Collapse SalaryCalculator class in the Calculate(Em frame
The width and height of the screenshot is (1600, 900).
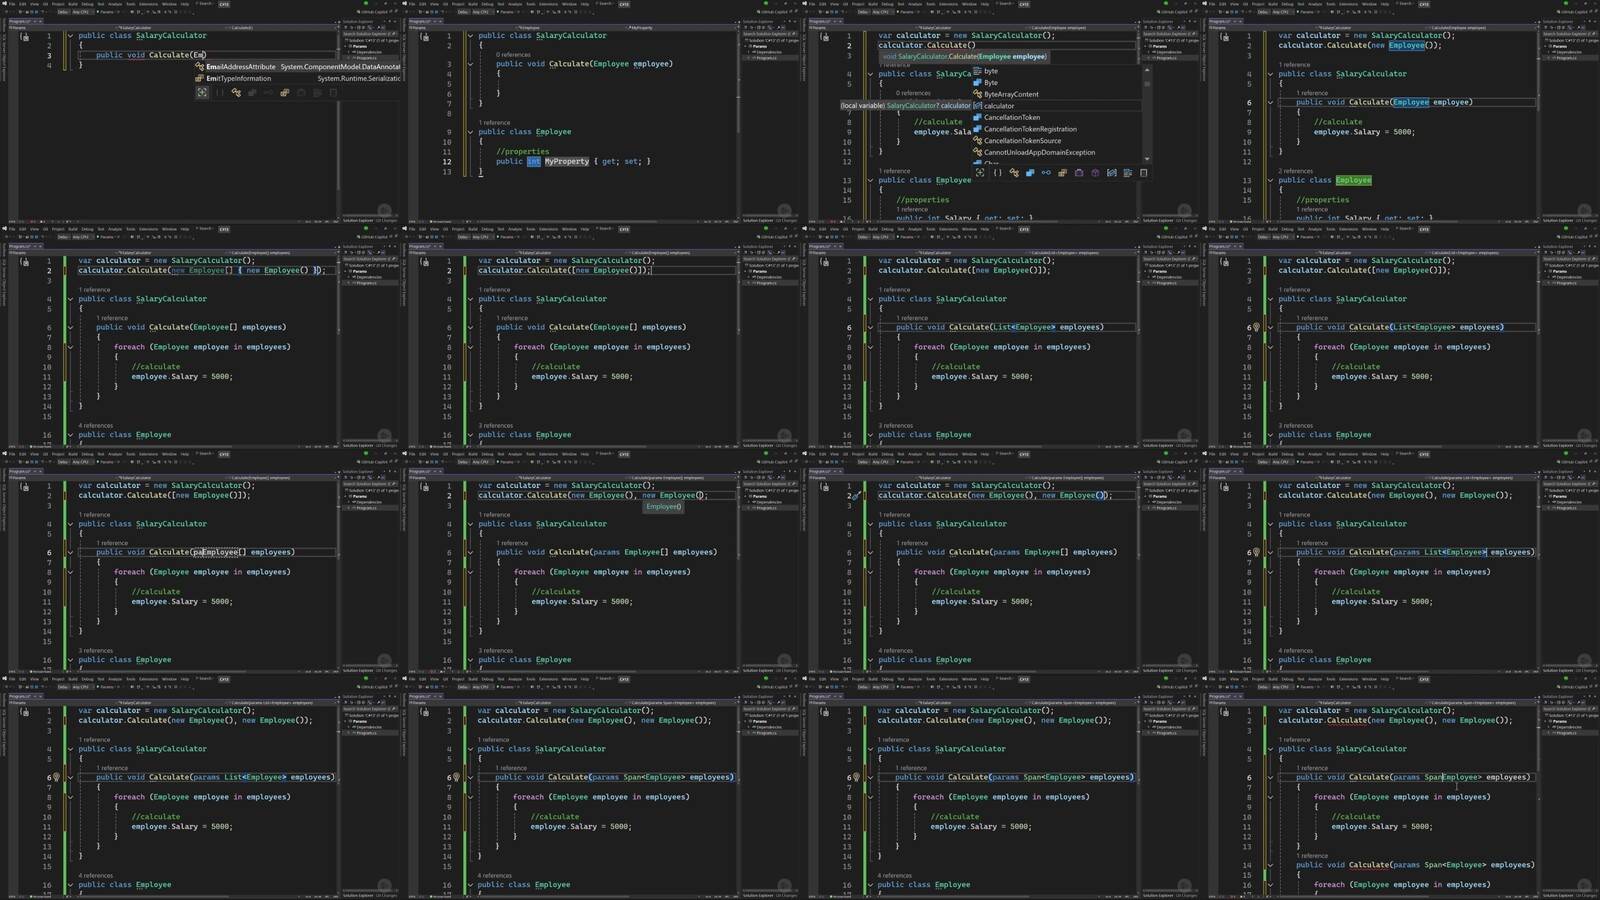70,36
